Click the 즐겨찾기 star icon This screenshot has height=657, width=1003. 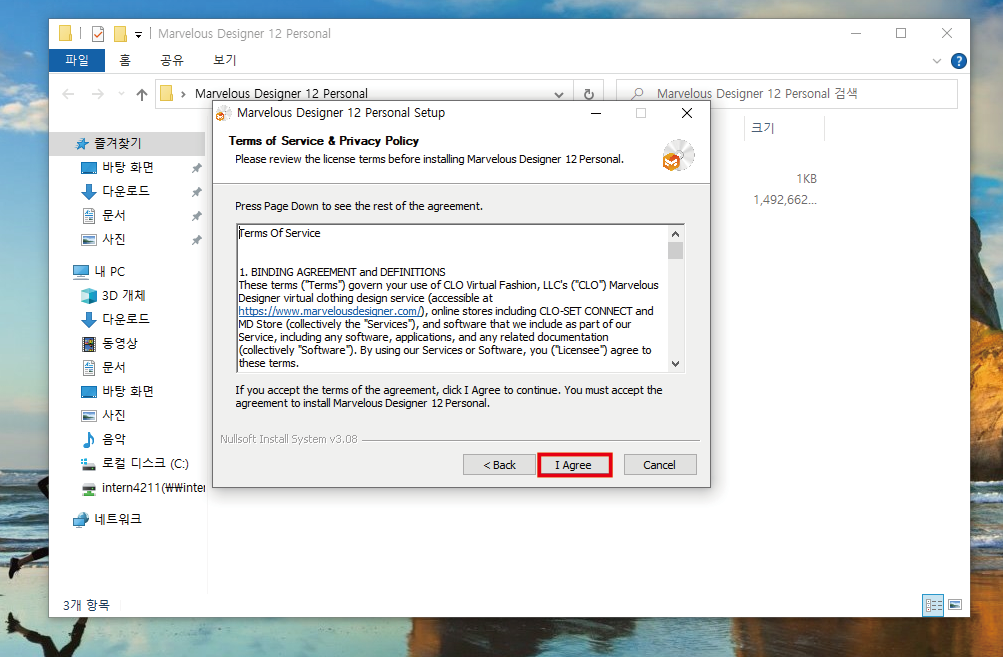coord(82,144)
